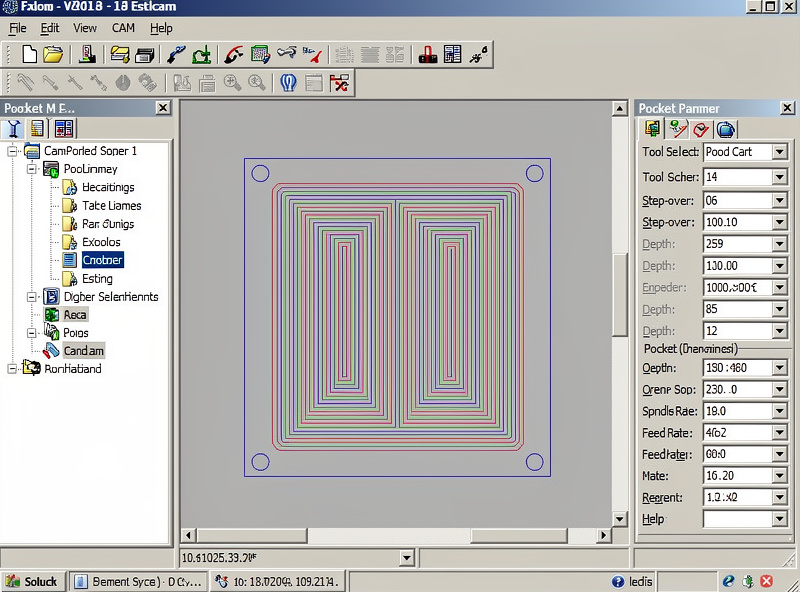Open first tab icon in Pocket Panmer panel
This screenshot has height=592, width=800.
point(653,129)
